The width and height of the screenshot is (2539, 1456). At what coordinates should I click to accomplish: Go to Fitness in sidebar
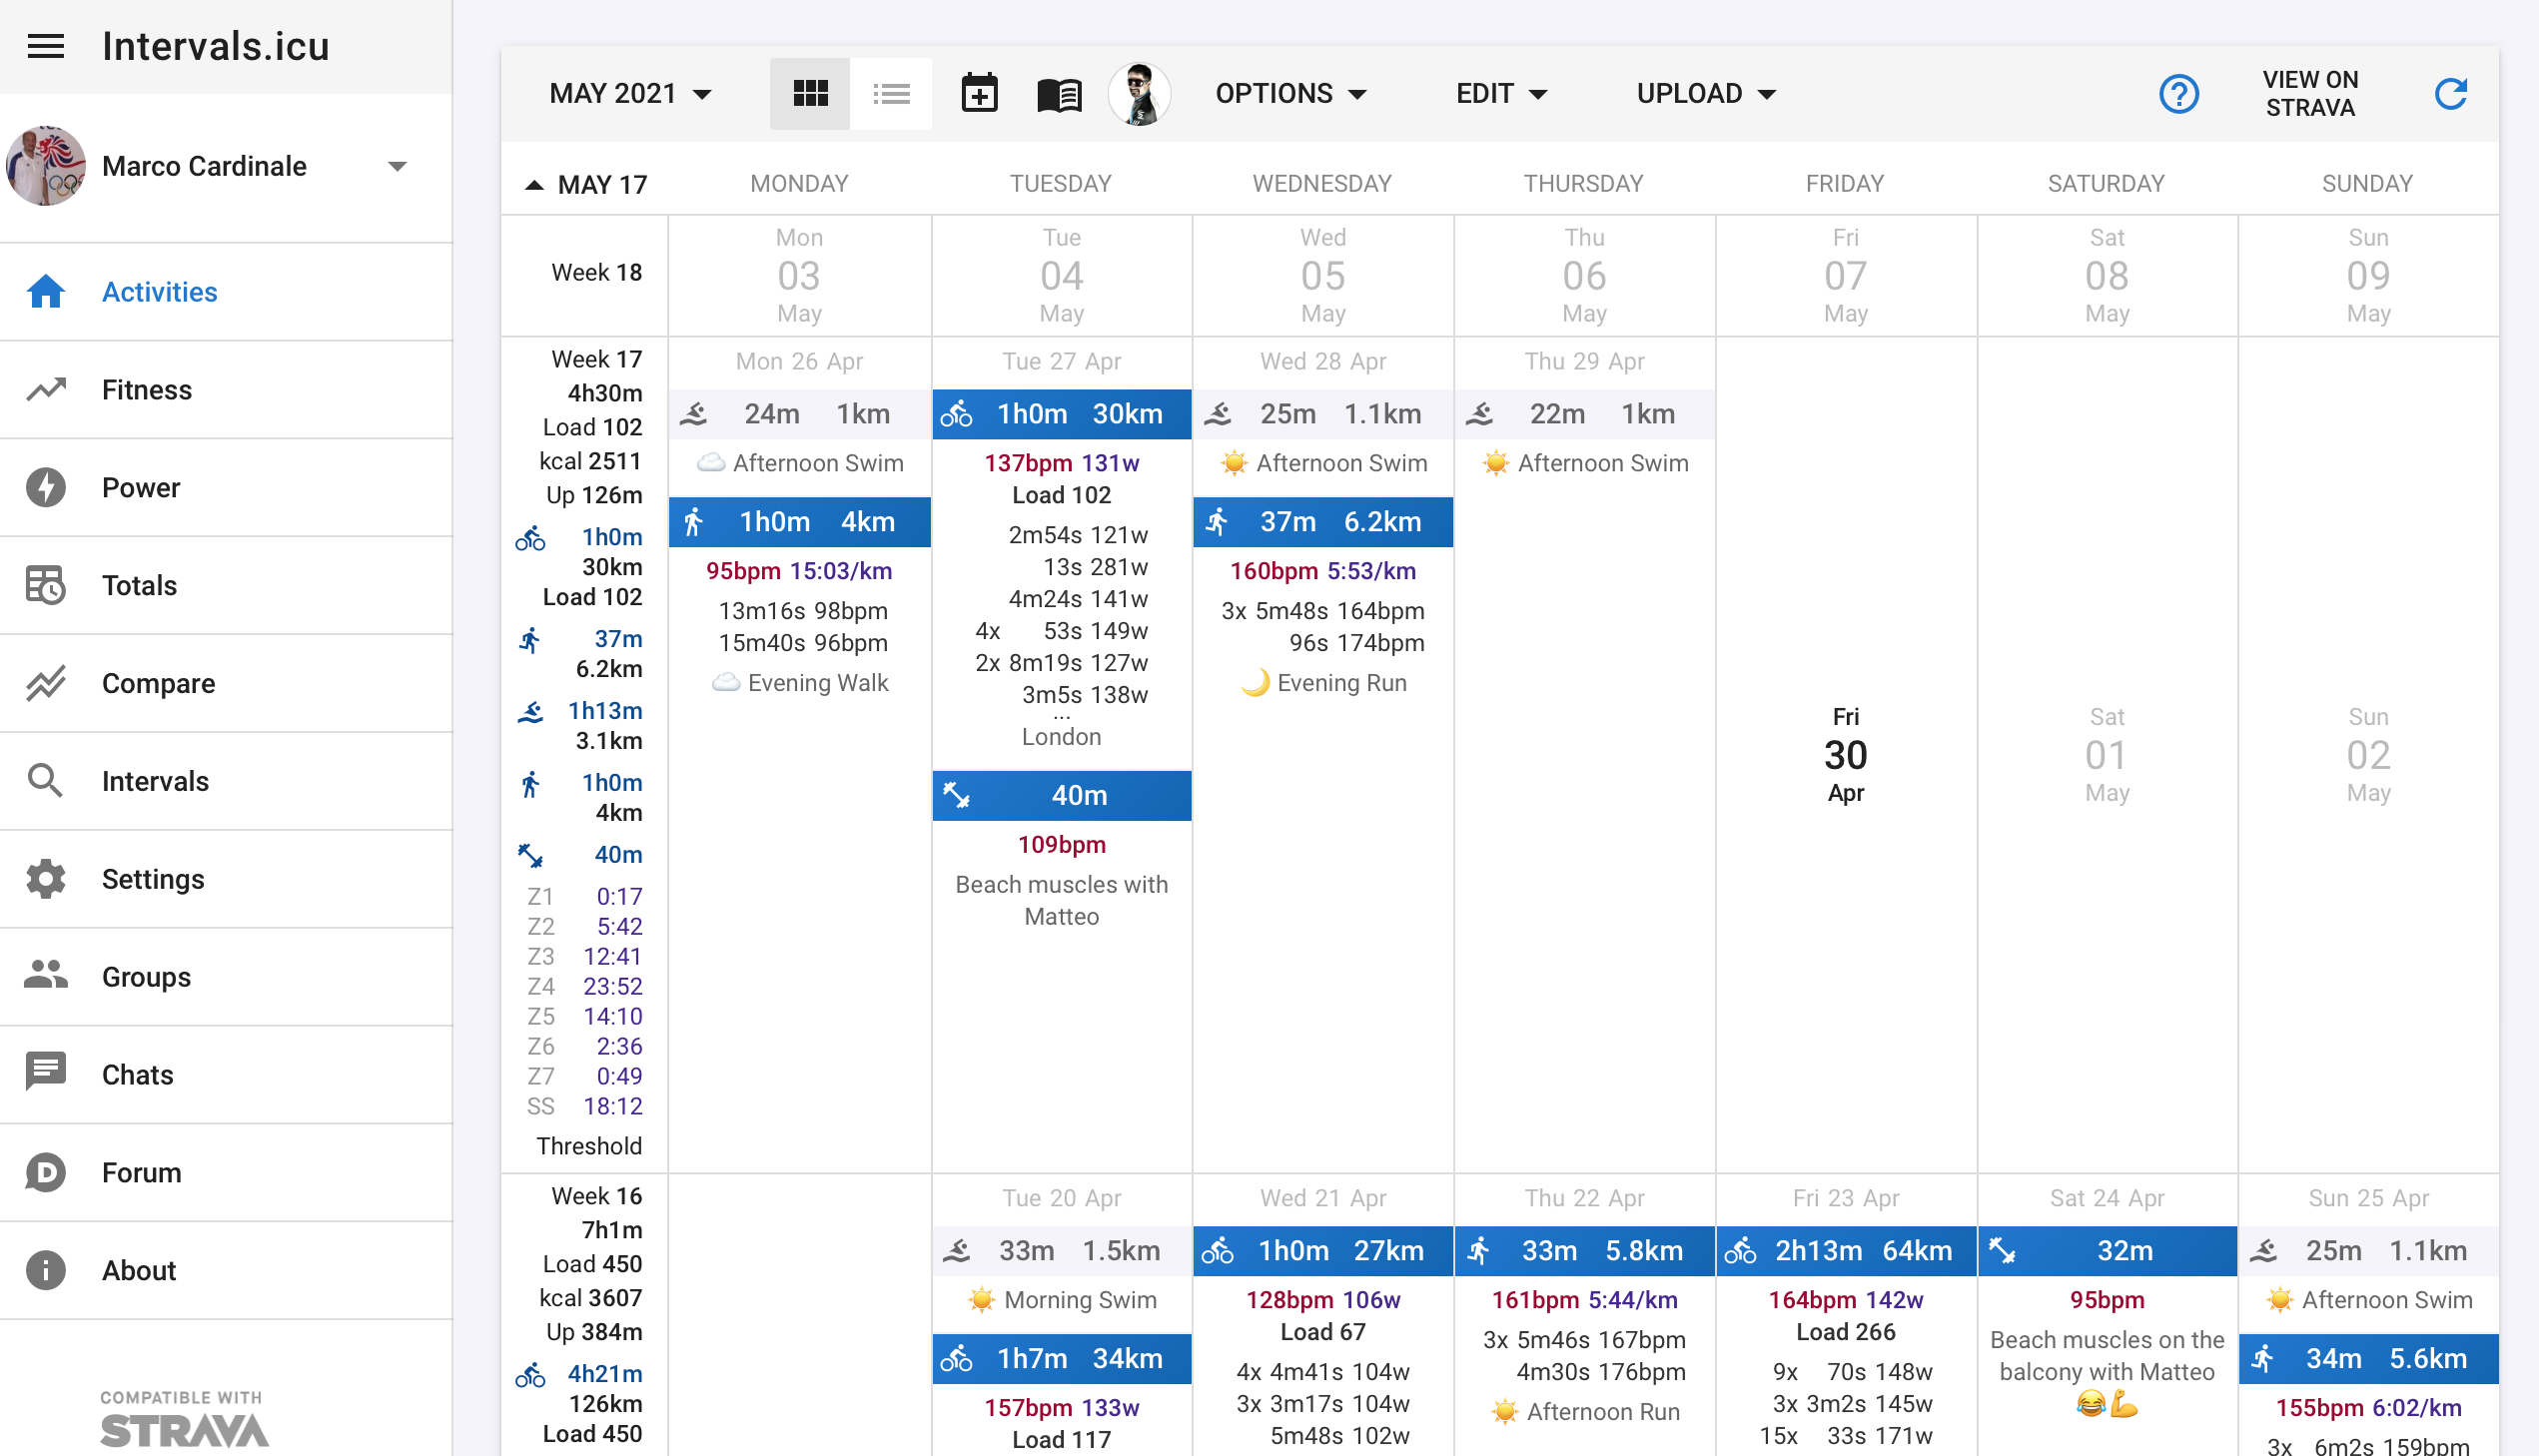[146, 390]
